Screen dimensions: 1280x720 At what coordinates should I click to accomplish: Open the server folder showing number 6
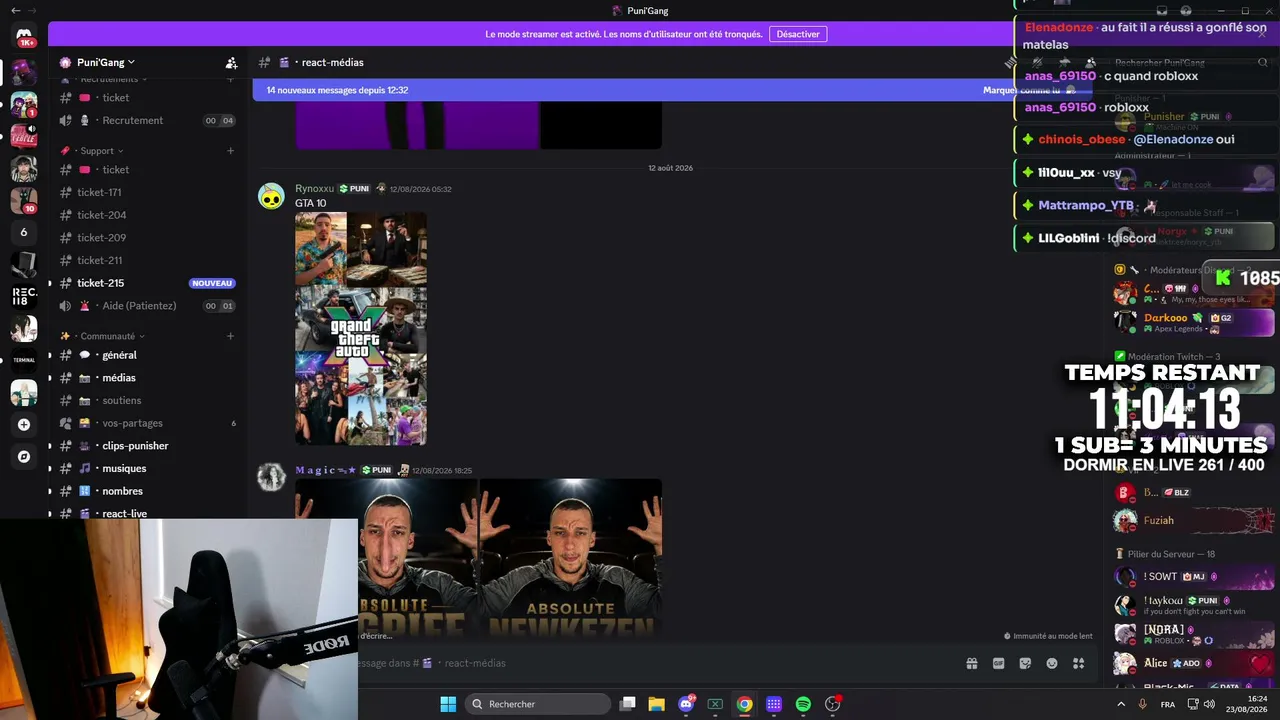(24, 232)
